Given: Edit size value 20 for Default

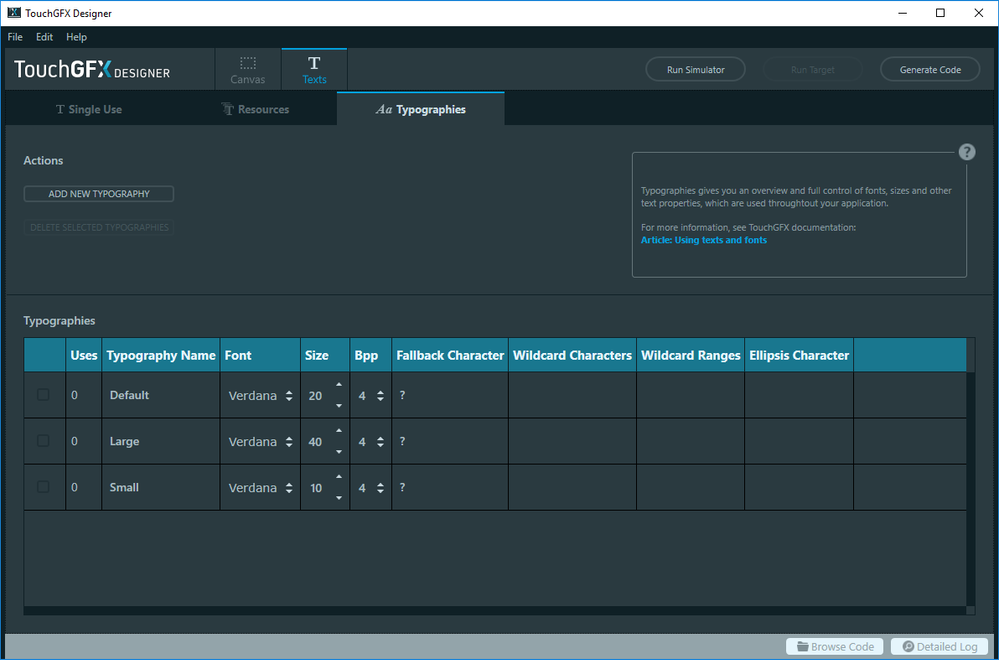Looking at the screenshot, I should click(315, 396).
